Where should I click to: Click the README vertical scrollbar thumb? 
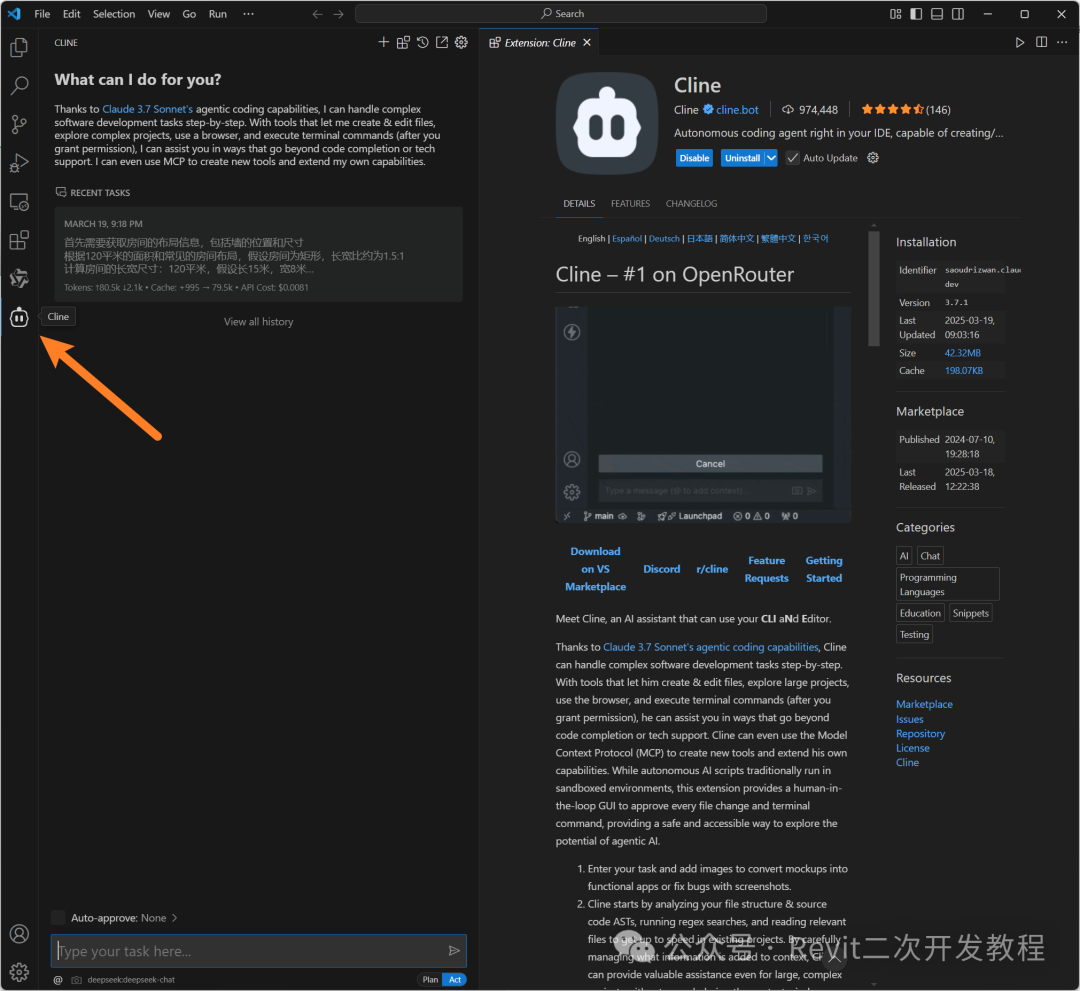pos(873,288)
